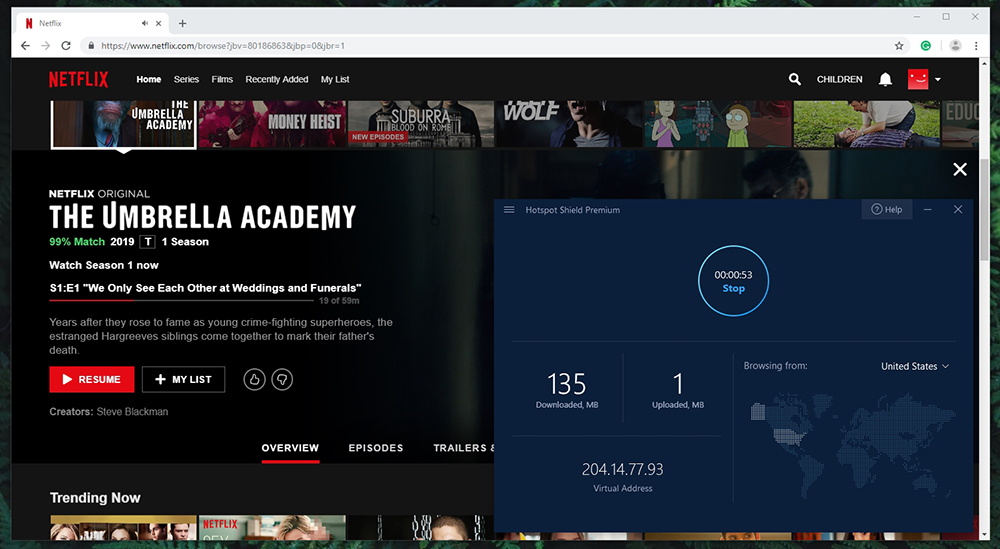Click the world map in Hotspot Shield
Screen dimensions: 1000x549
[x=853, y=444]
